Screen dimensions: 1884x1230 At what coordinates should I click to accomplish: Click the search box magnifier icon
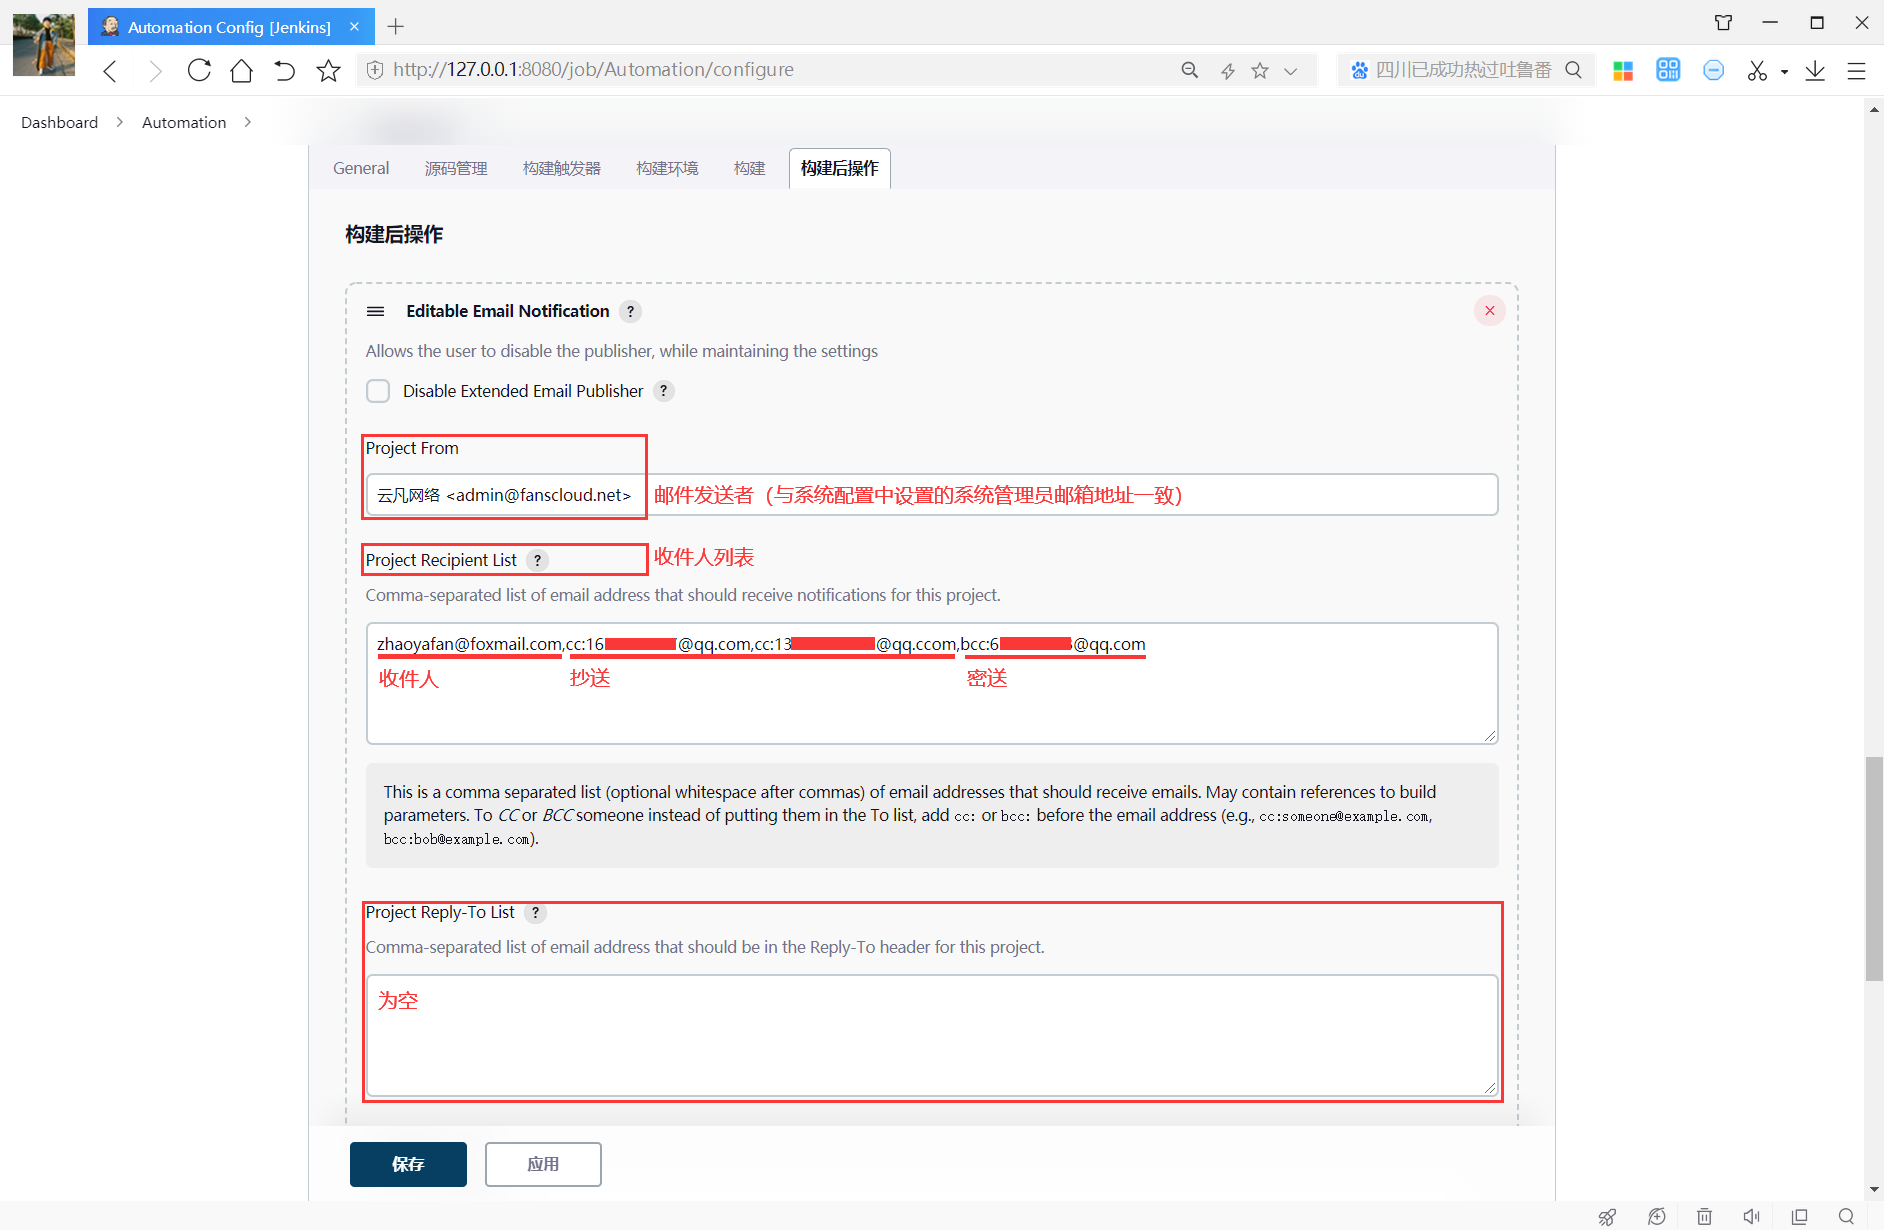(1573, 70)
